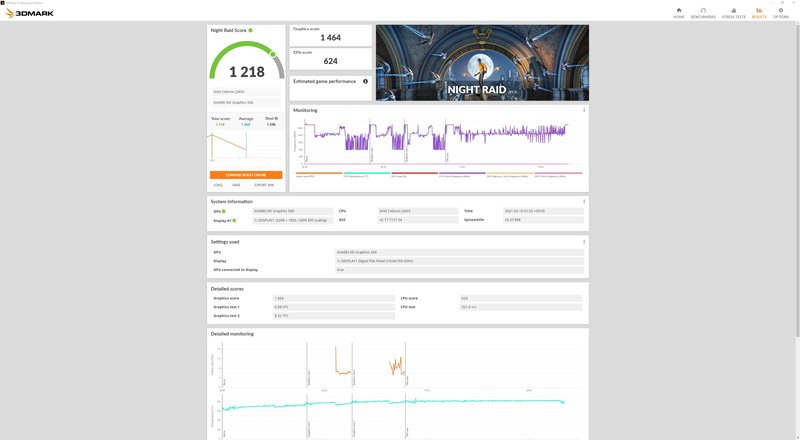
Task: Click the Detailed monitoring heading
Action: click(232, 334)
